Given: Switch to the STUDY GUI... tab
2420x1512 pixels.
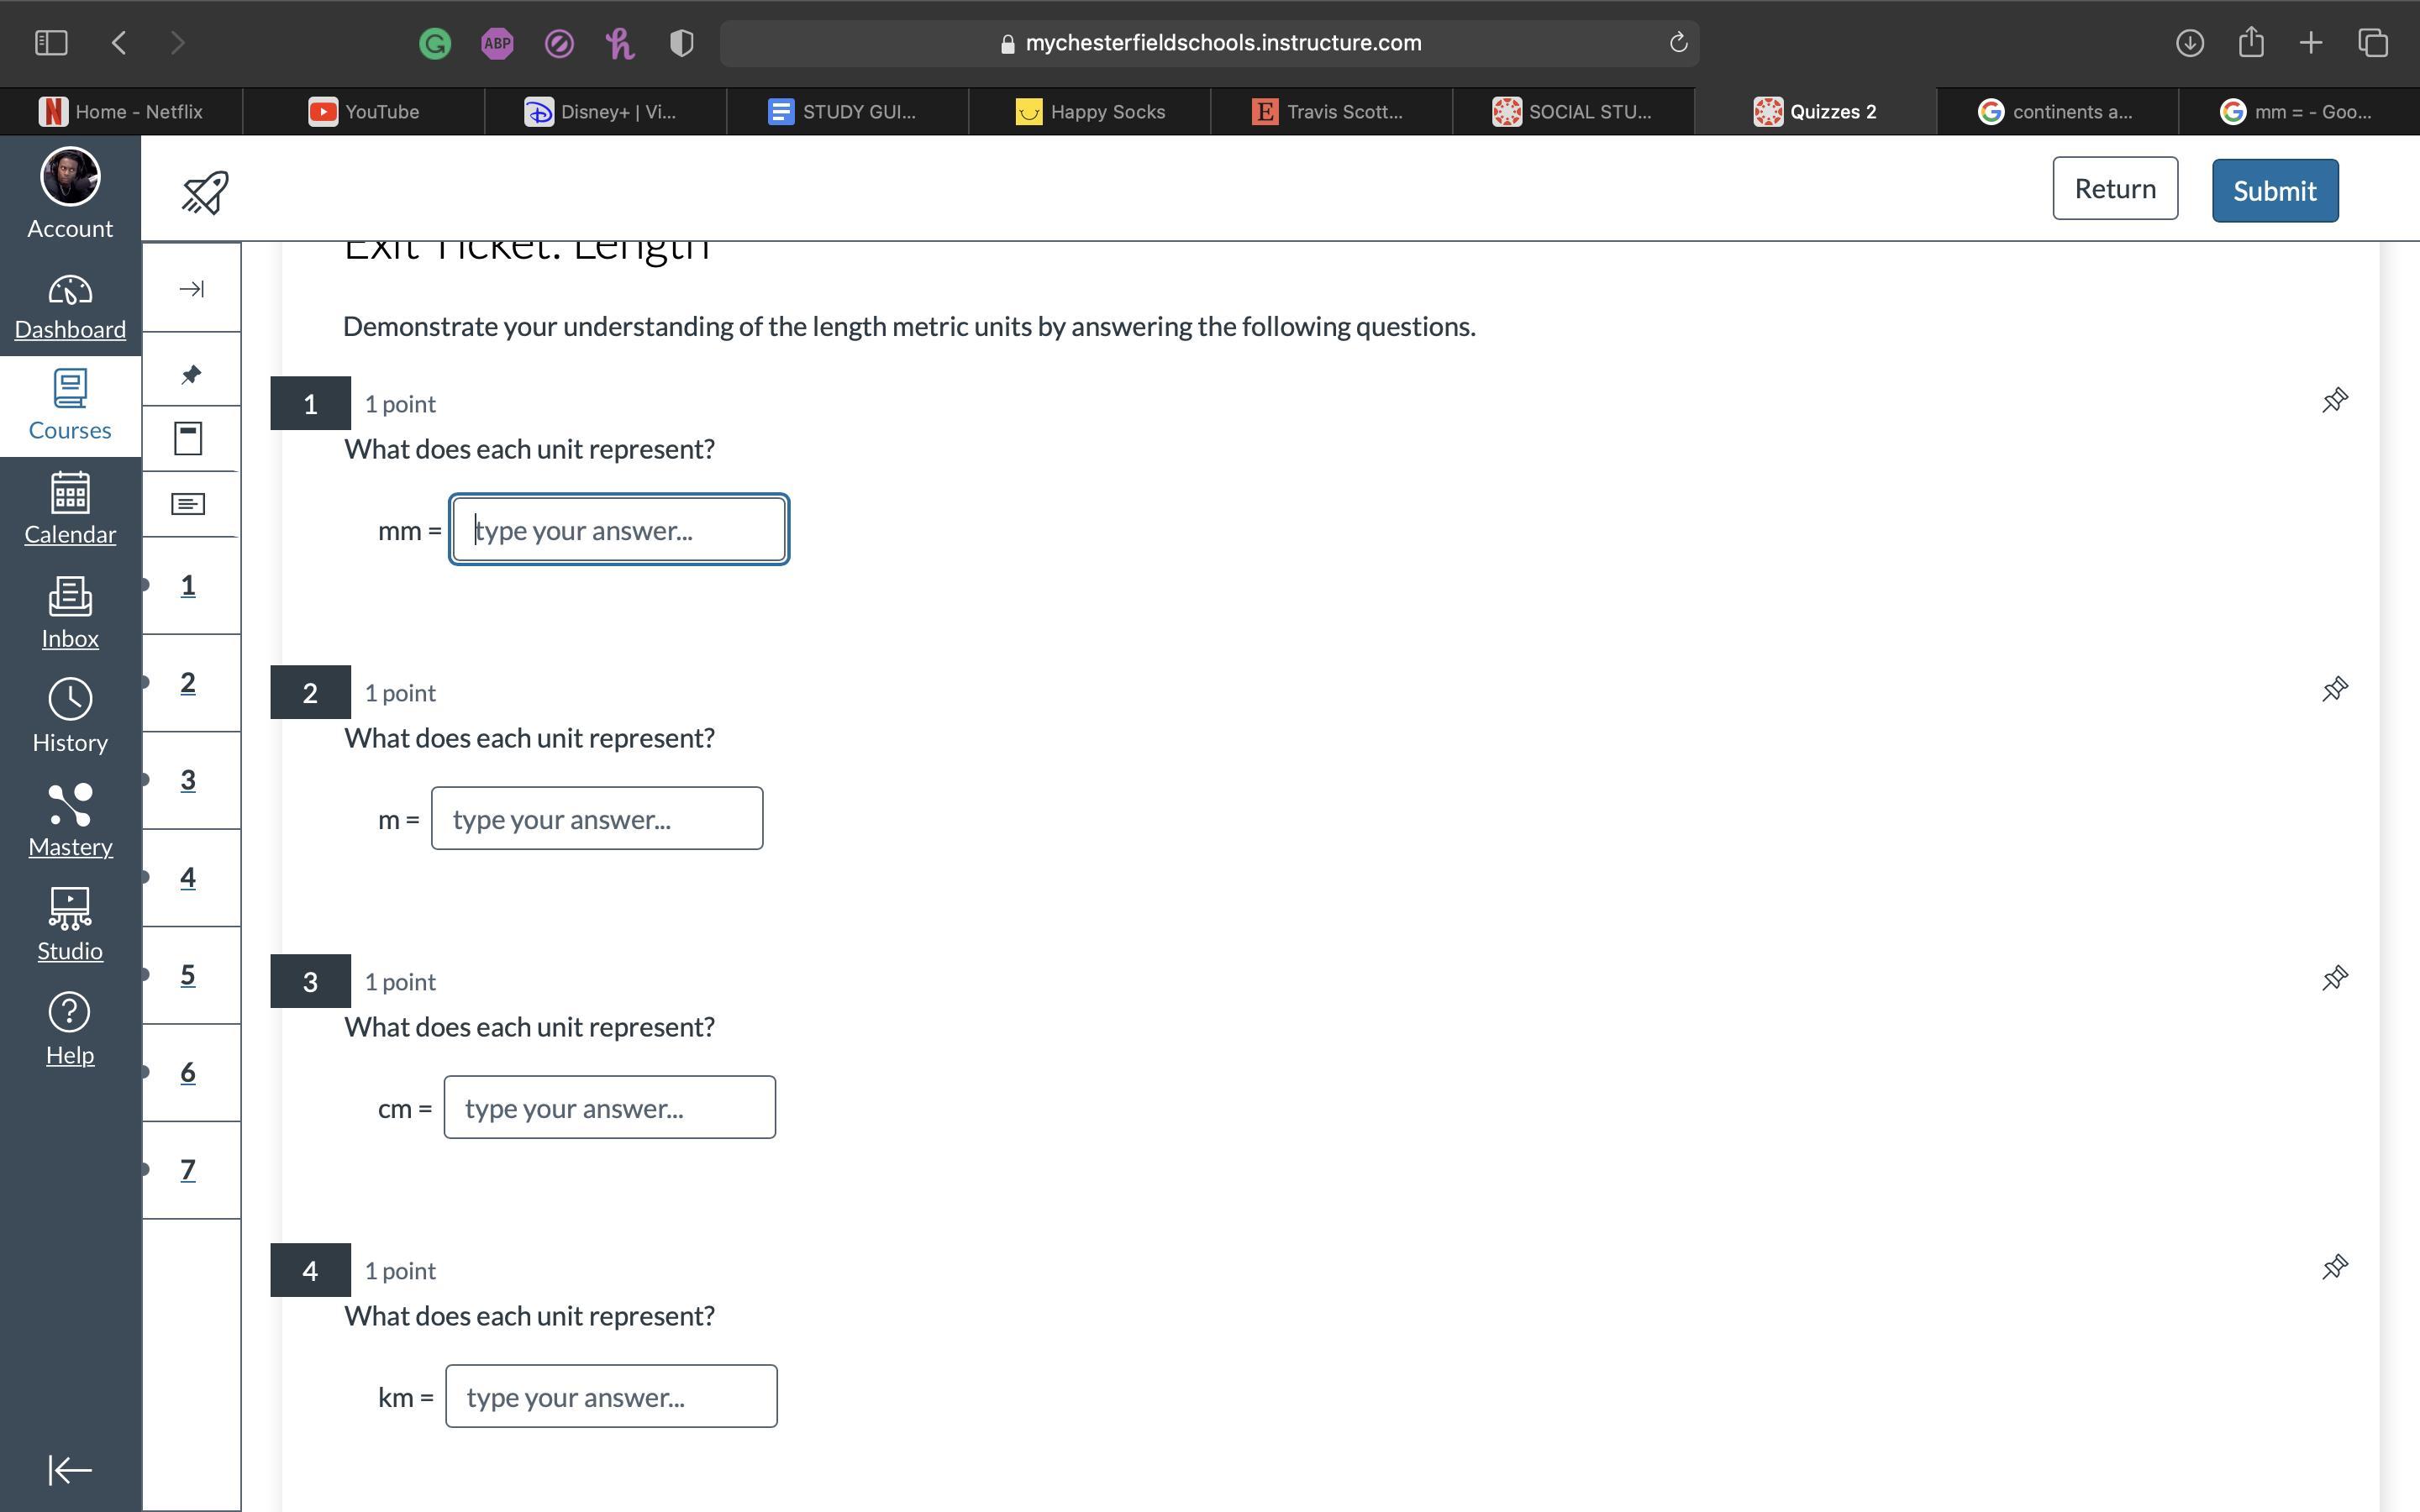Looking at the screenshot, I should pos(842,112).
